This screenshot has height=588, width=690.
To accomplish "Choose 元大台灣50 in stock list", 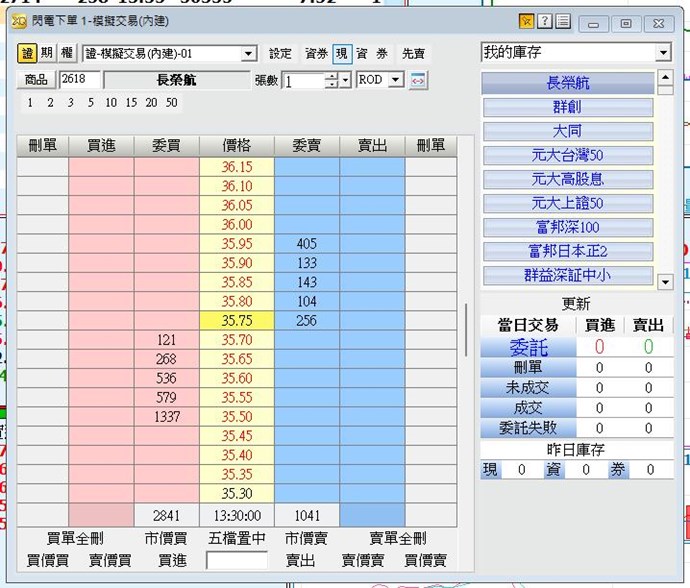I will tap(568, 156).
